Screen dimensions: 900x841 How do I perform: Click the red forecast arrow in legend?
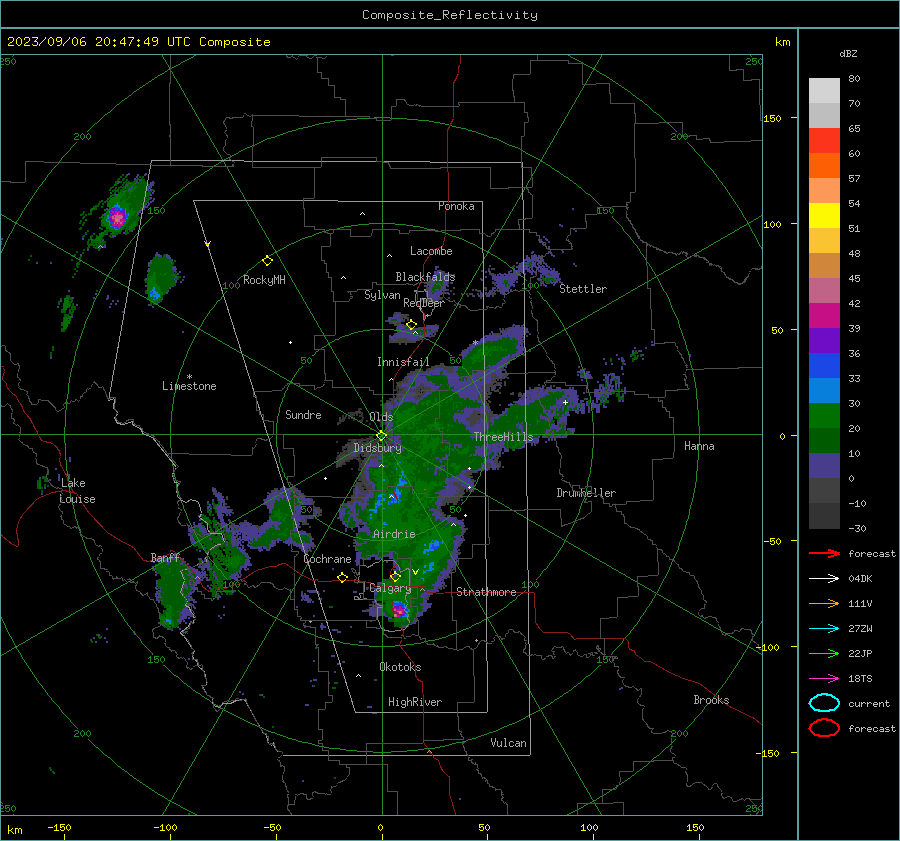[824, 553]
